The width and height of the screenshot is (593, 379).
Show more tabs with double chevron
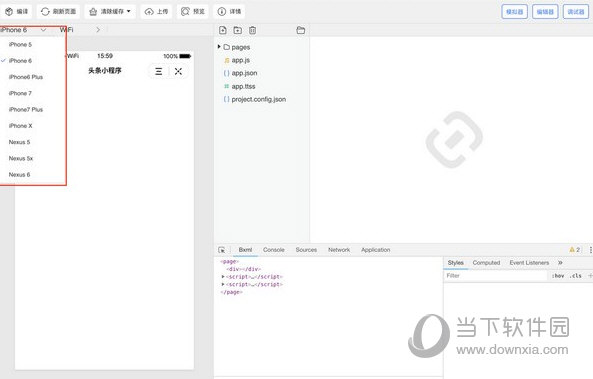[560, 263]
